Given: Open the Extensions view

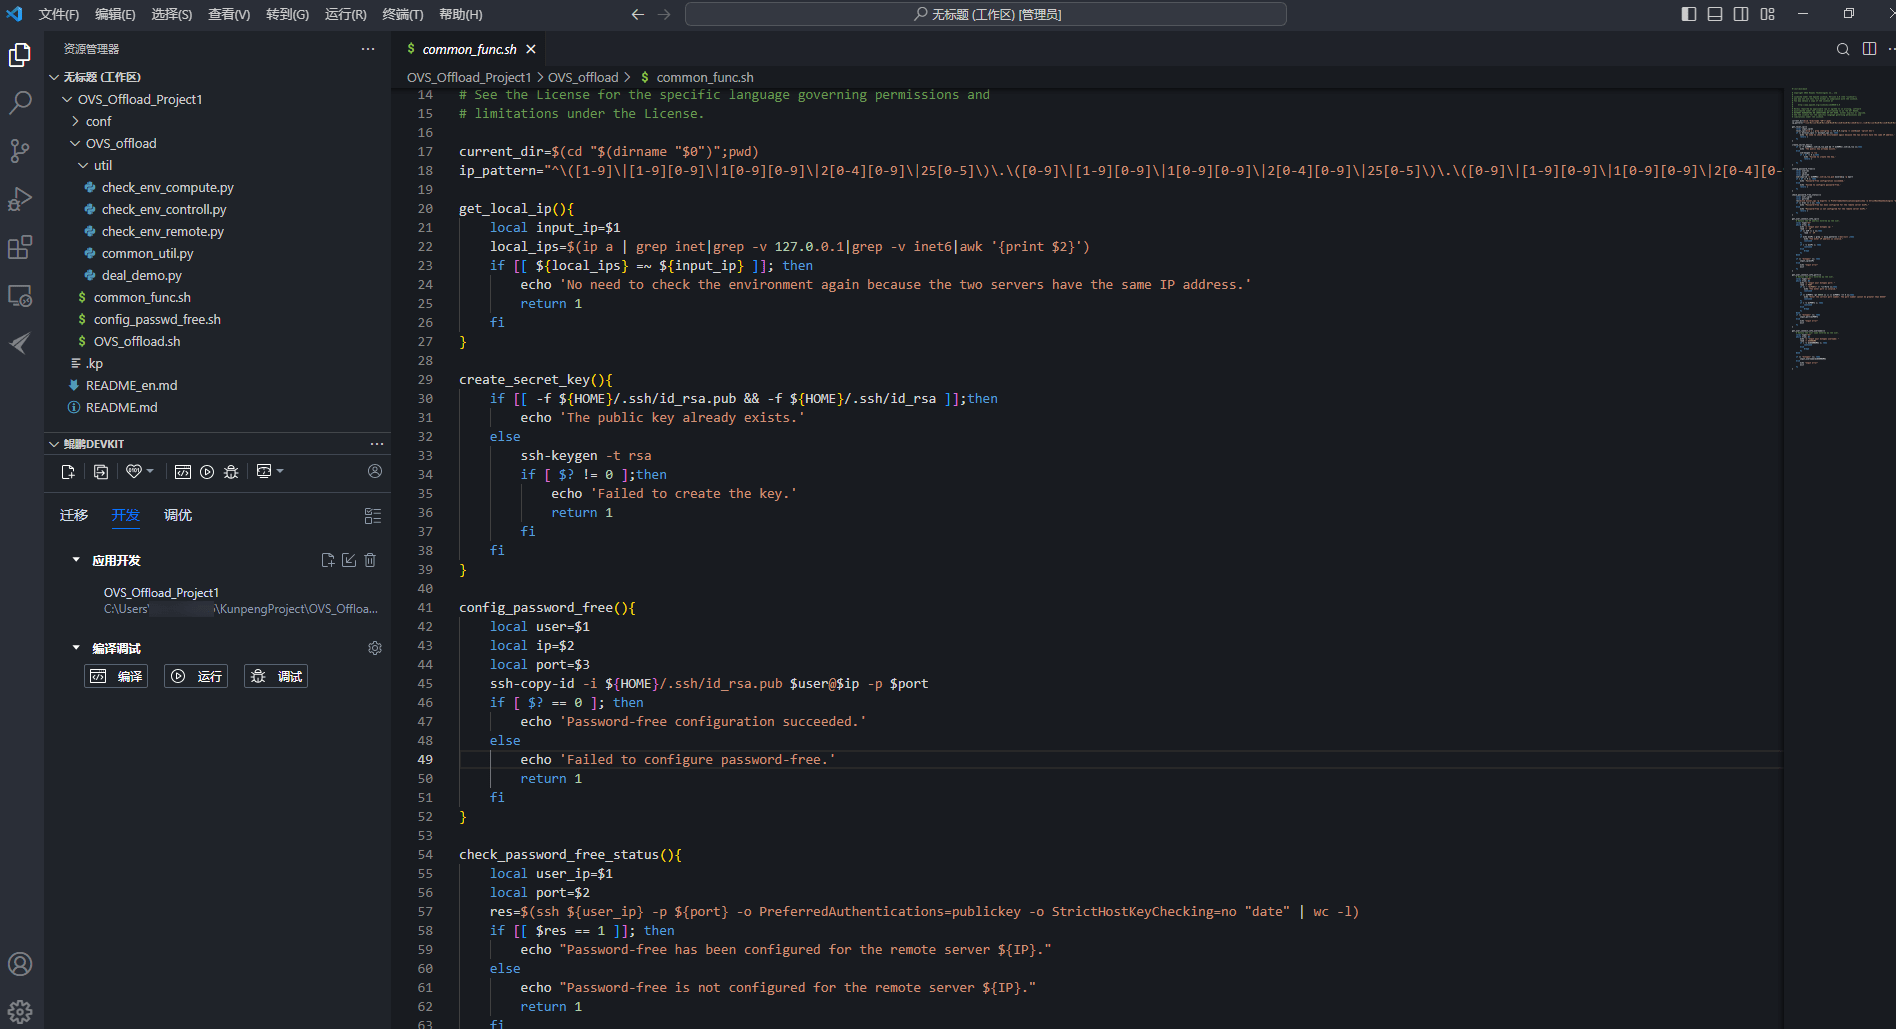Looking at the screenshot, I should 20,247.
